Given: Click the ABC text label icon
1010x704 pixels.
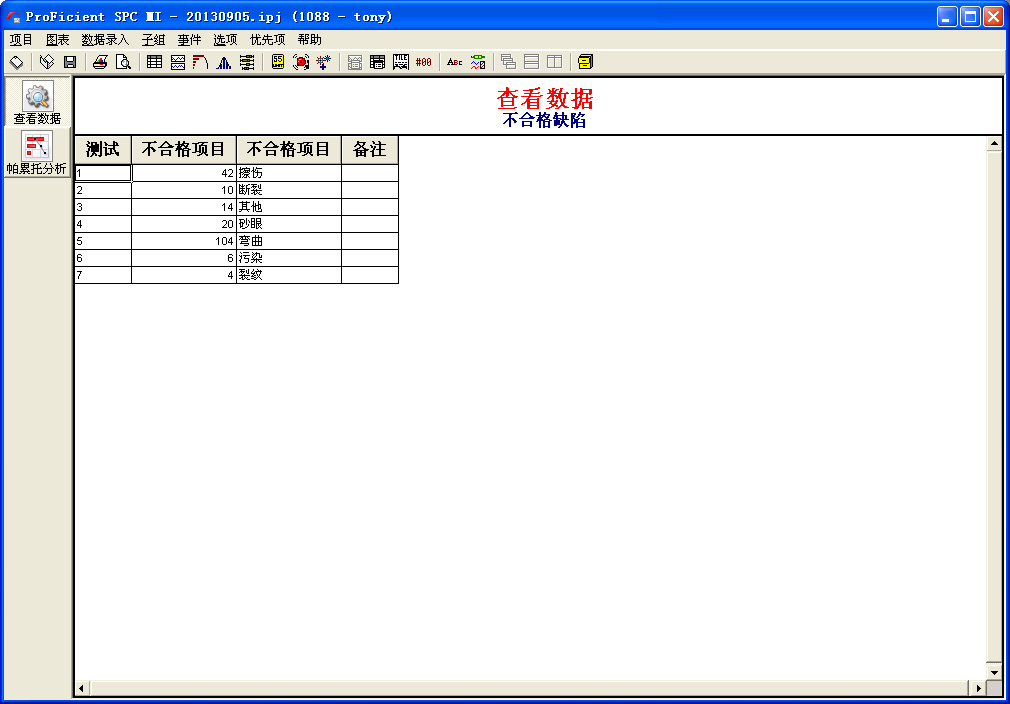Looking at the screenshot, I should [455, 62].
